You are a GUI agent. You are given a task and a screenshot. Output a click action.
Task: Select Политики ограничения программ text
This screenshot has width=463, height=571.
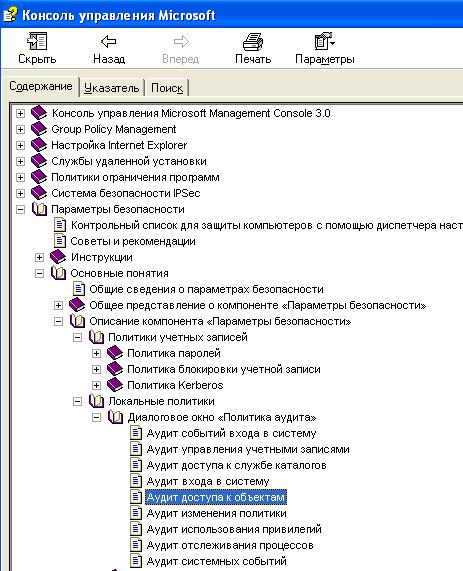(x=135, y=177)
